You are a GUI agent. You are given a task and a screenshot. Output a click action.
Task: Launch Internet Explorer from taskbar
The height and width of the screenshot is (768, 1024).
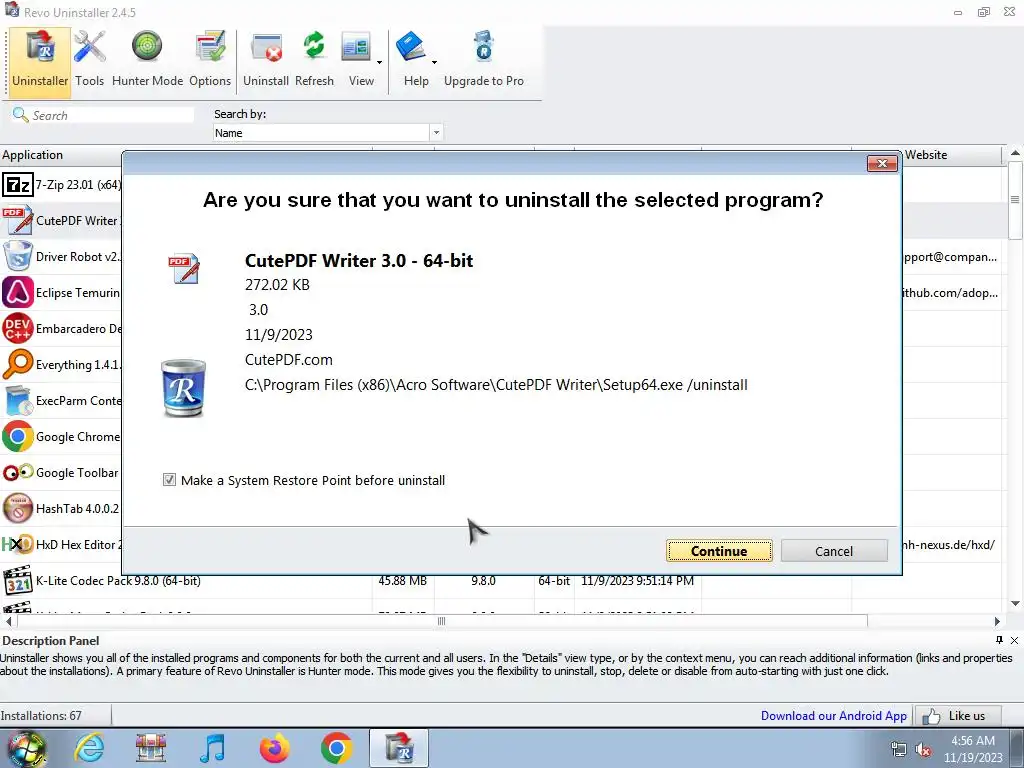[89, 748]
